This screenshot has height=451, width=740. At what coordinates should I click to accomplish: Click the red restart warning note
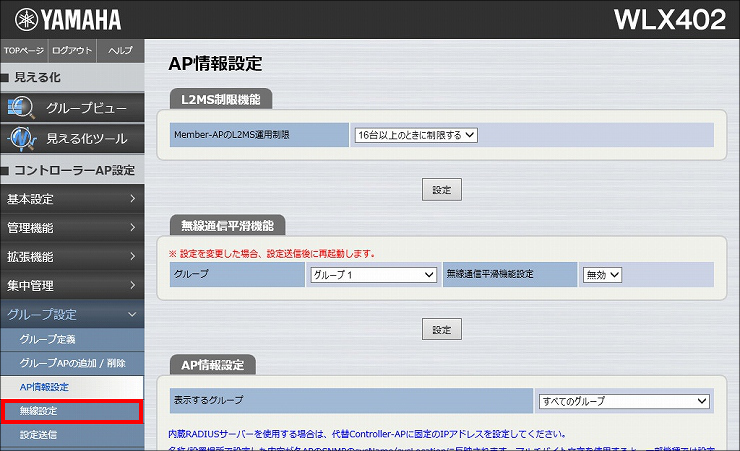point(272,254)
